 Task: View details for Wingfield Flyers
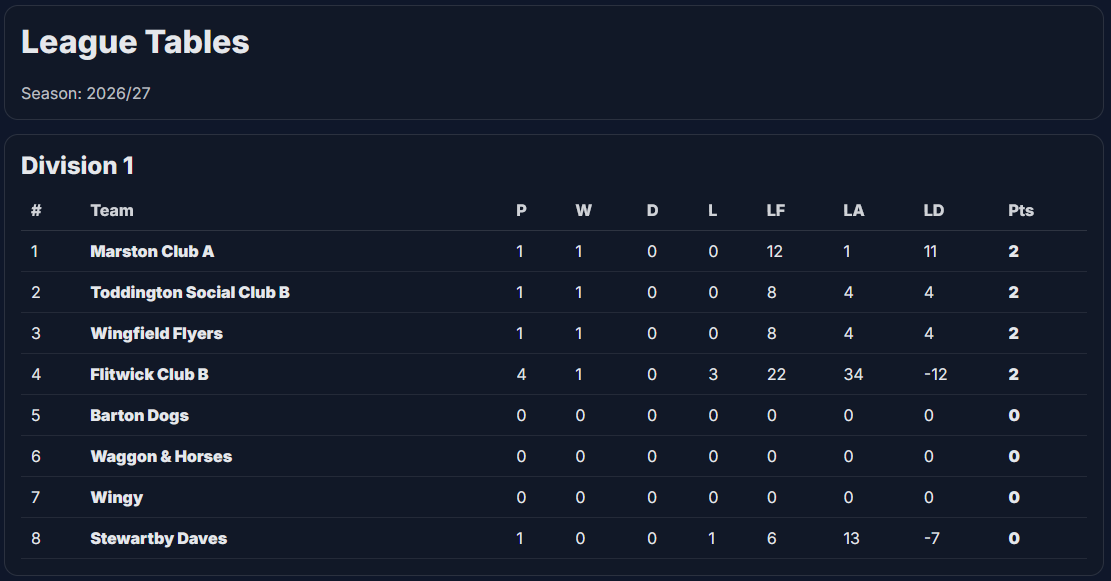[156, 333]
